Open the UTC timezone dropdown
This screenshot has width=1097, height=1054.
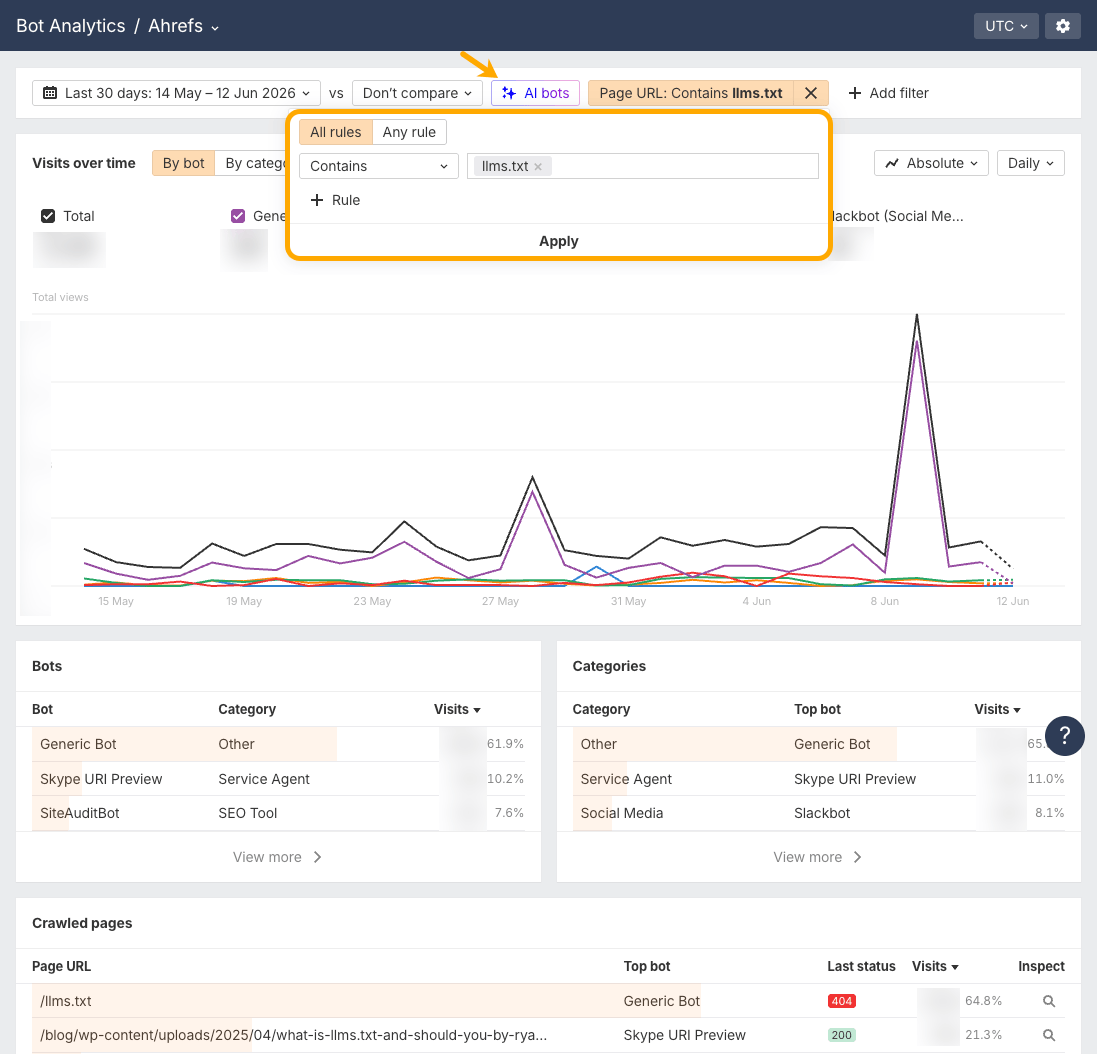click(1006, 26)
